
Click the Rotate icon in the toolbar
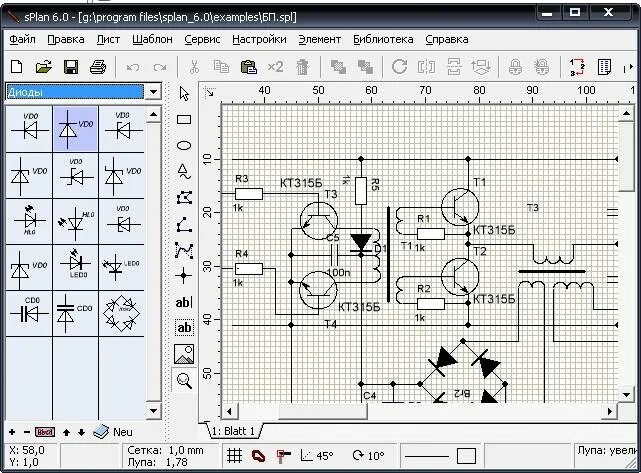coord(399,67)
